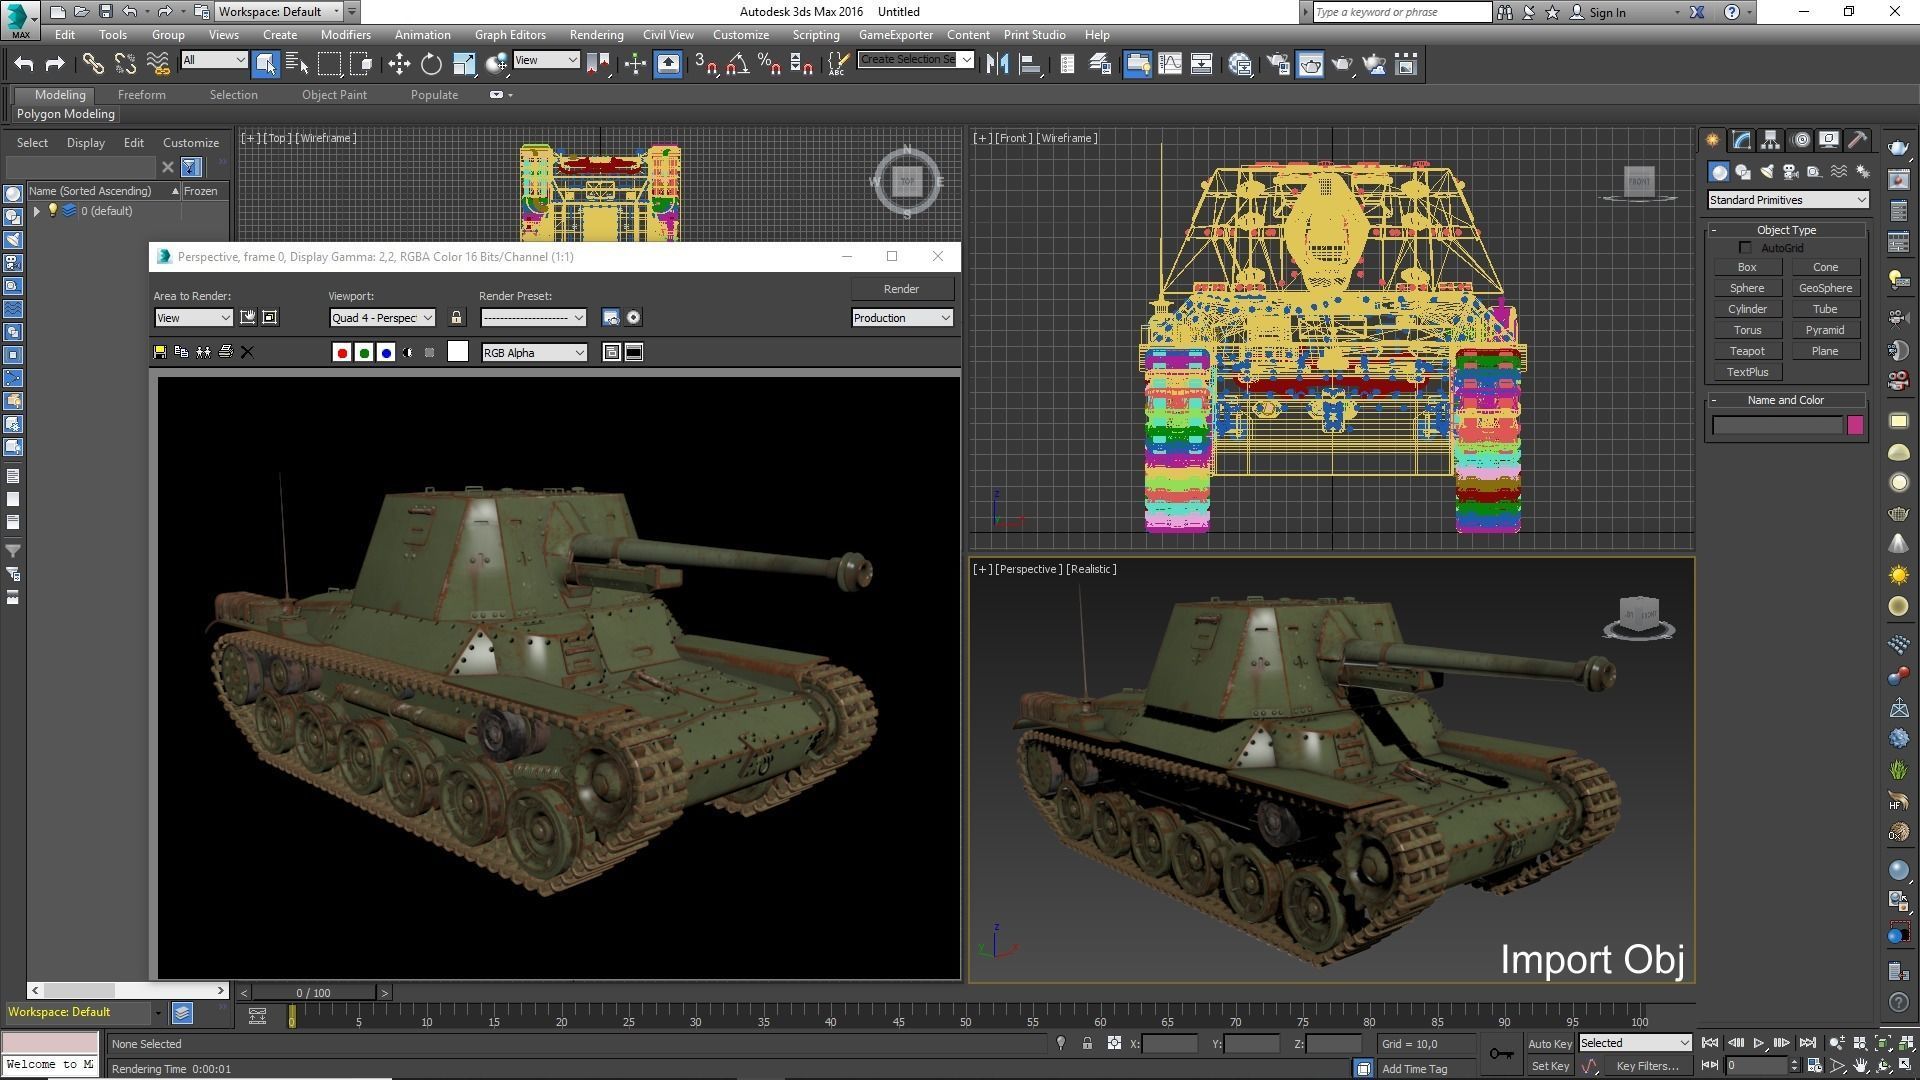1920x1080 pixels.
Task: Clear the render frame window image
Action: point(248,352)
